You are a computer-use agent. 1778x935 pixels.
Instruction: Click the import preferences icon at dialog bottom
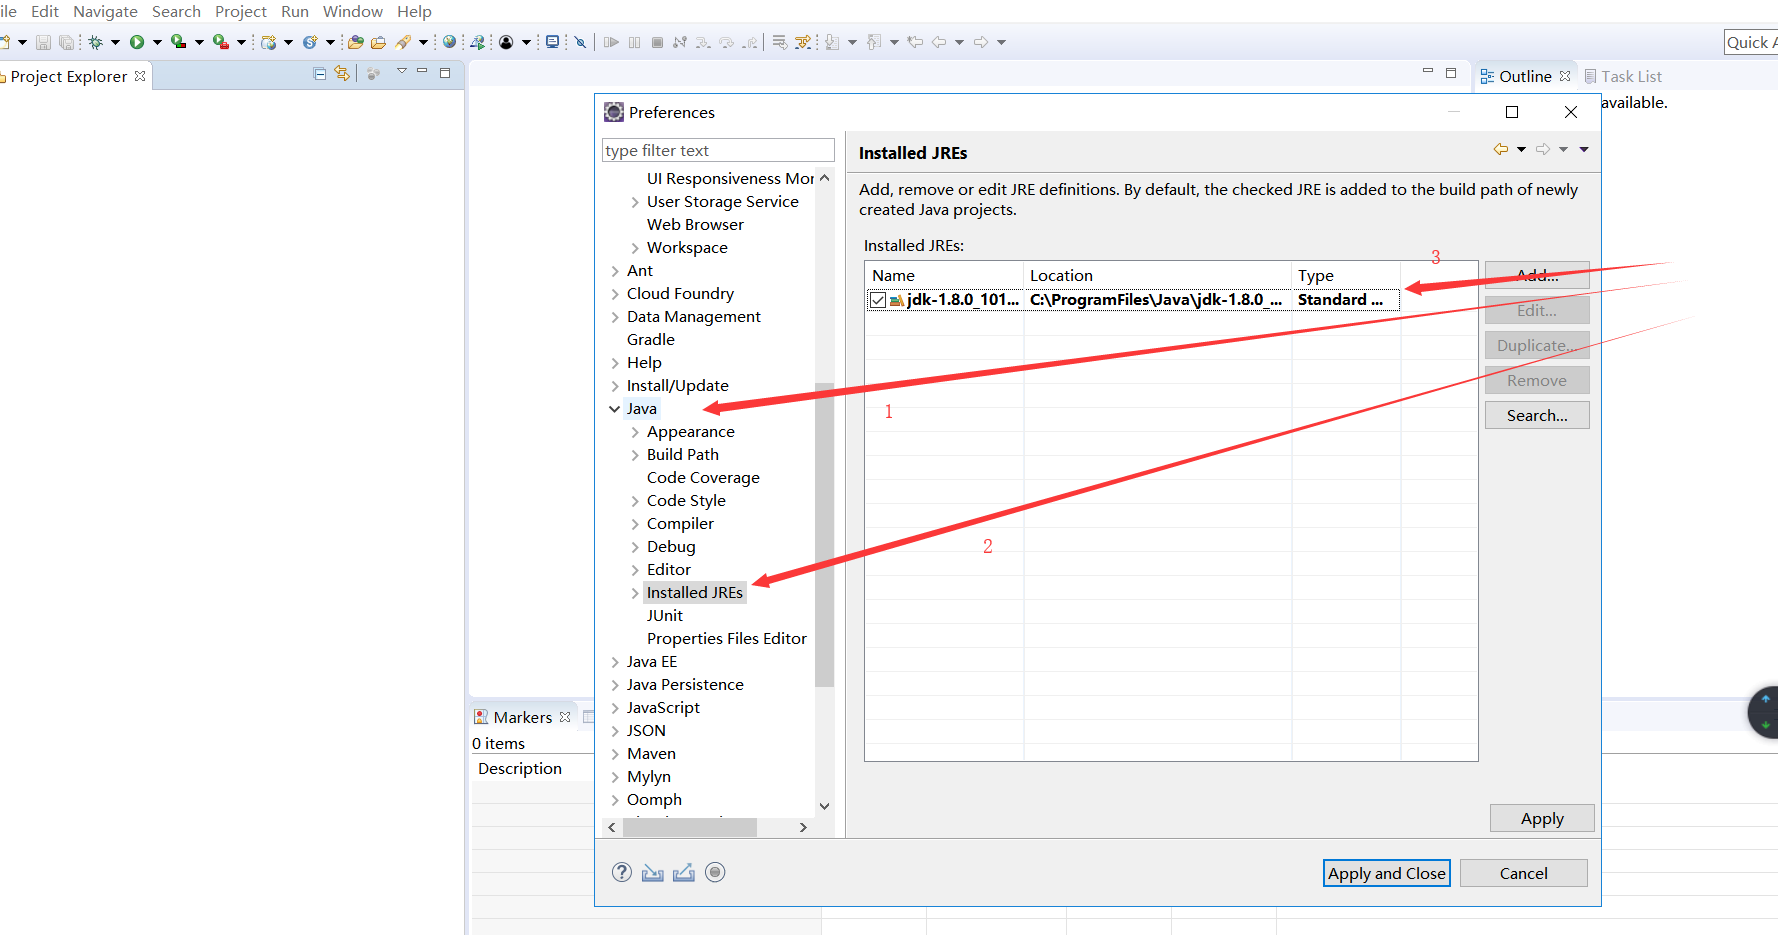click(653, 873)
